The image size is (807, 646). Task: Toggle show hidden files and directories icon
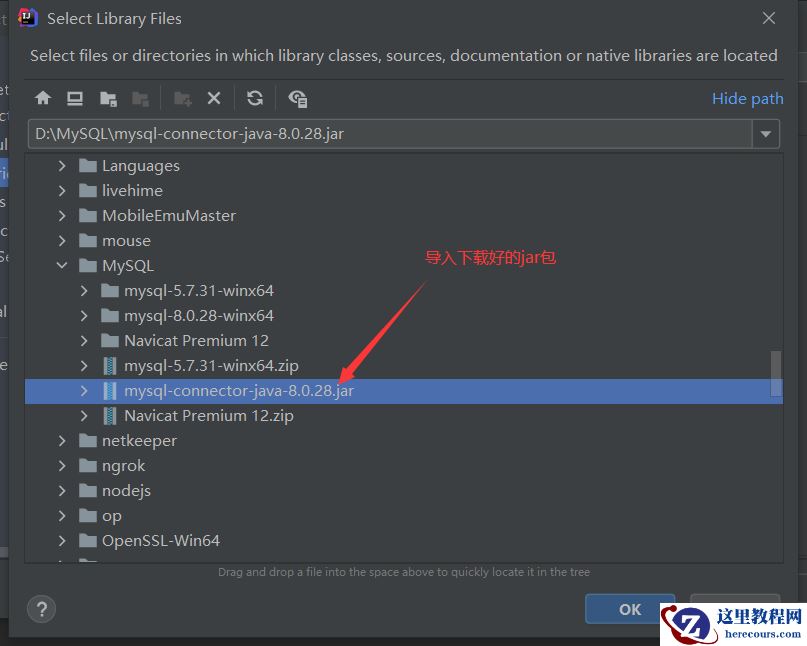click(x=297, y=98)
